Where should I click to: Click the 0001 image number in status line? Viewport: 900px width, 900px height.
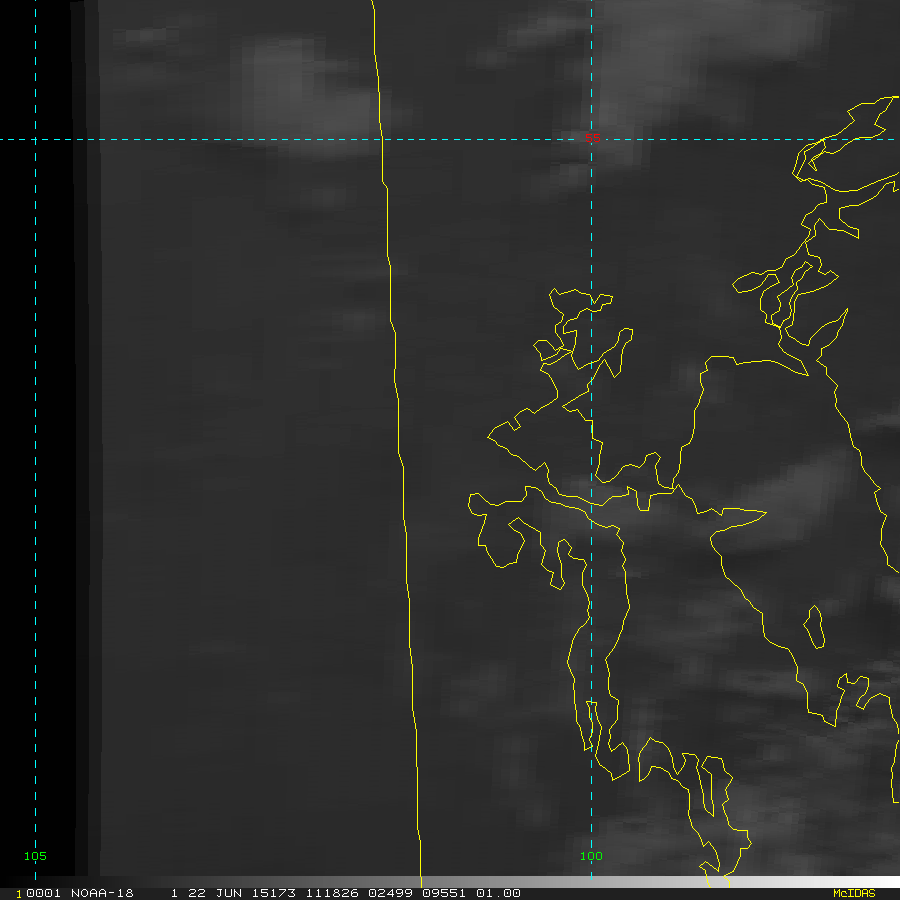[x=44, y=893]
